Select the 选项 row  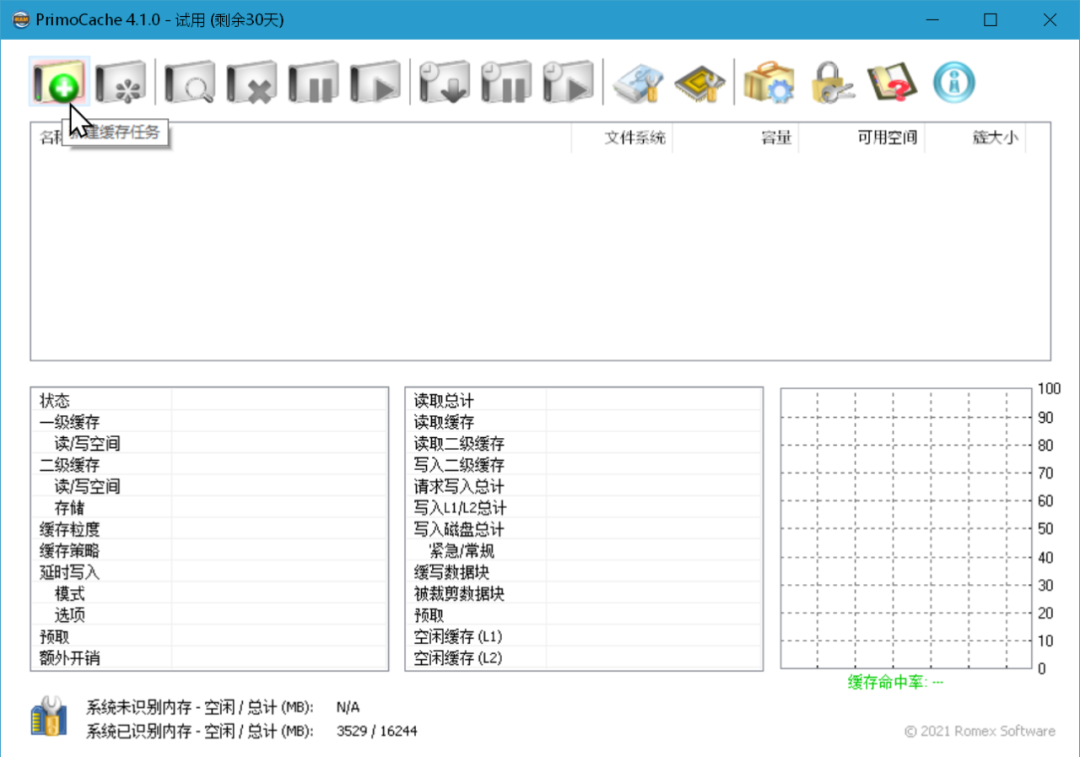[209, 614]
